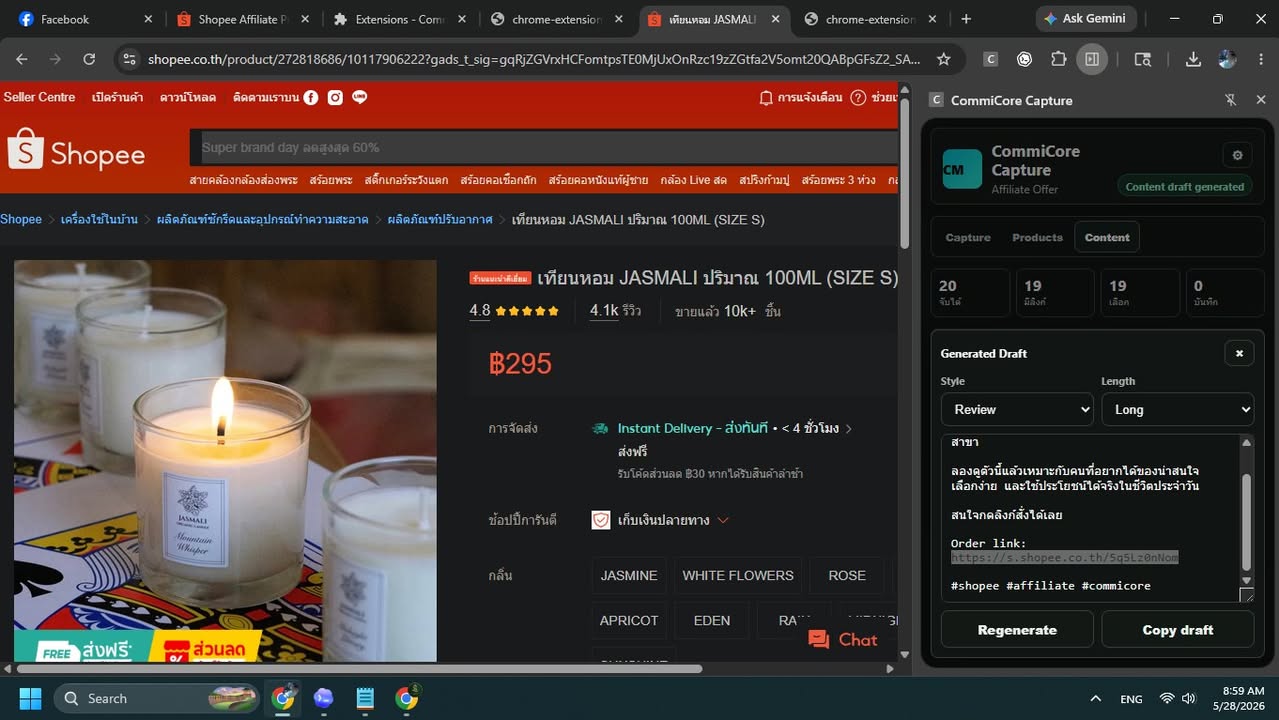Open the 4.1k reviews link

click(x=615, y=311)
